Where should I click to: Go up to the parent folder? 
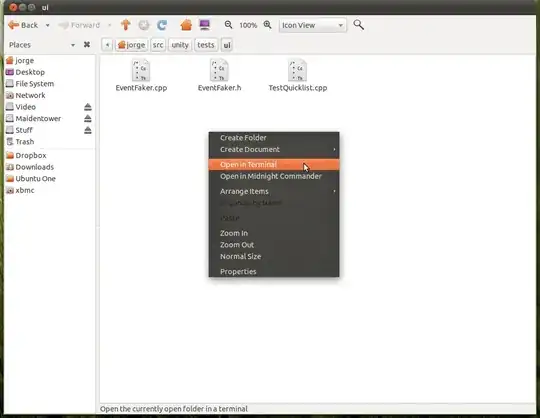click(x=126, y=25)
